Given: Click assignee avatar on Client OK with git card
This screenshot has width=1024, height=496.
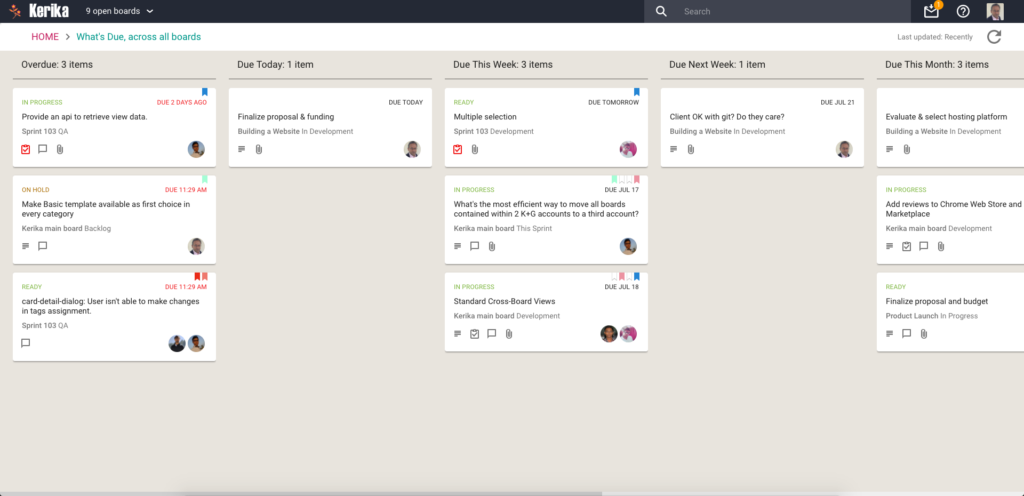Looking at the screenshot, I should tap(844, 149).
